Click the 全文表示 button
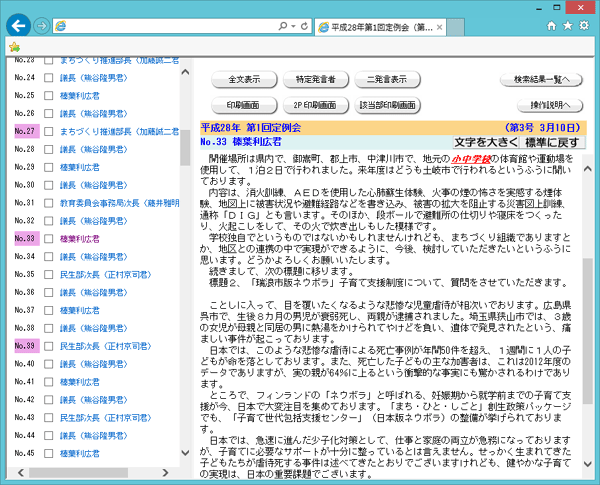 click(x=244, y=79)
